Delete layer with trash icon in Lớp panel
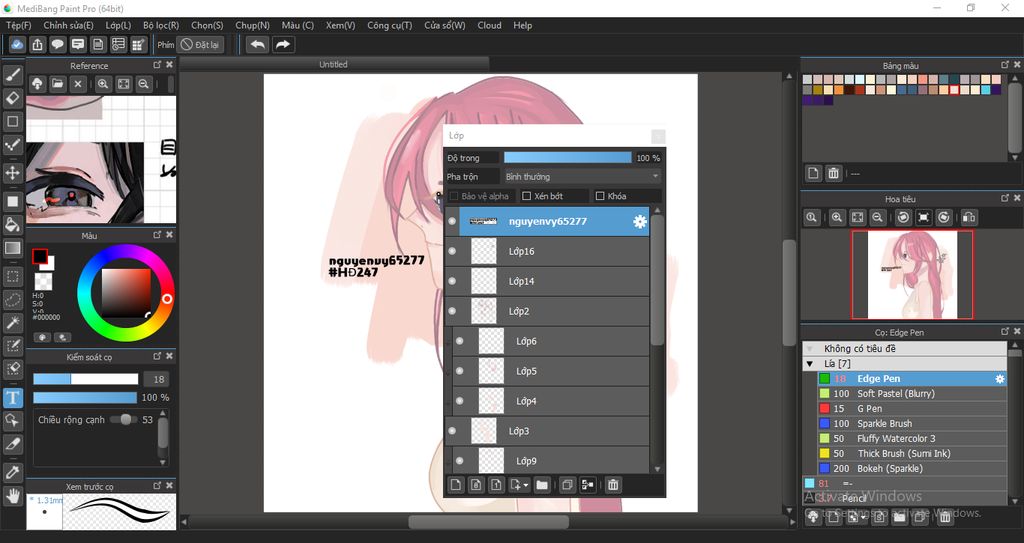The height and width of the screenshot is (543, 1024). (x=613, y=485)
